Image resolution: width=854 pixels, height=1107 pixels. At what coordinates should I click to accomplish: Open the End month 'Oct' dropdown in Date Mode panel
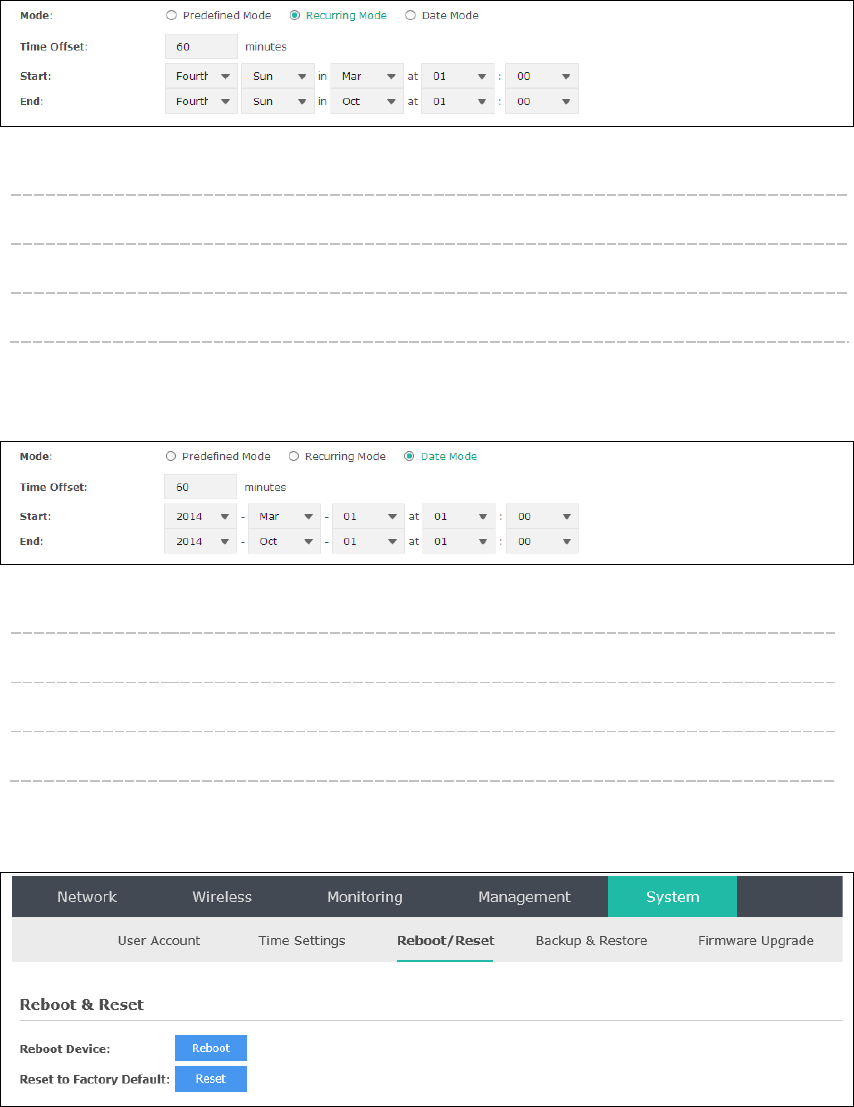click(x=284, y=541)
